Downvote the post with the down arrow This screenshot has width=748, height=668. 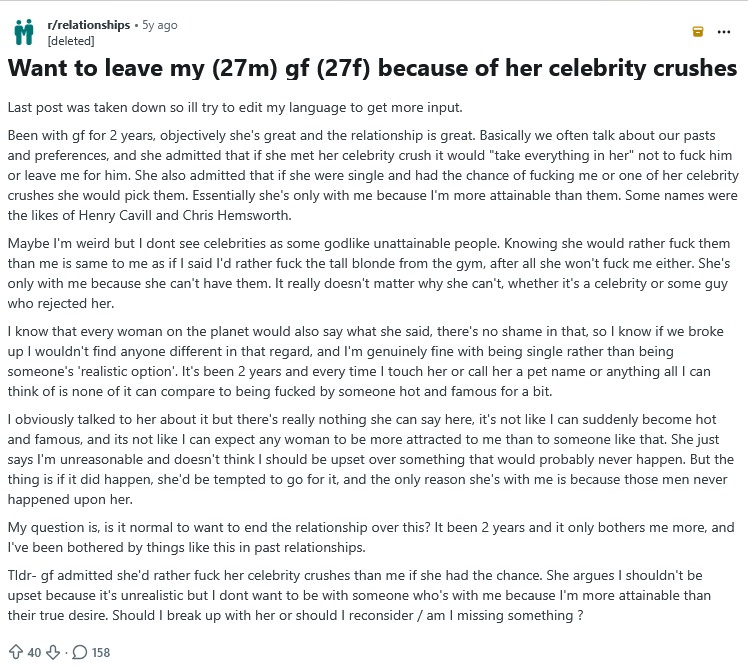(53, 652)
